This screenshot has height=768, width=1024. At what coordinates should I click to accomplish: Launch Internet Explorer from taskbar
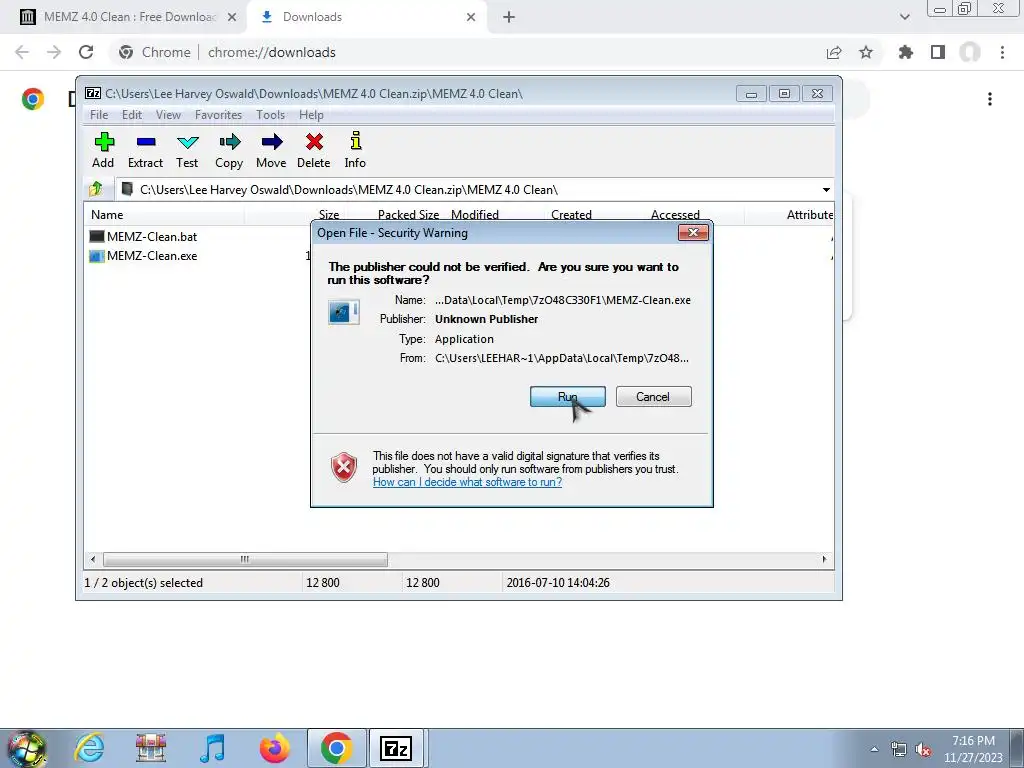[x=89, y=748]
